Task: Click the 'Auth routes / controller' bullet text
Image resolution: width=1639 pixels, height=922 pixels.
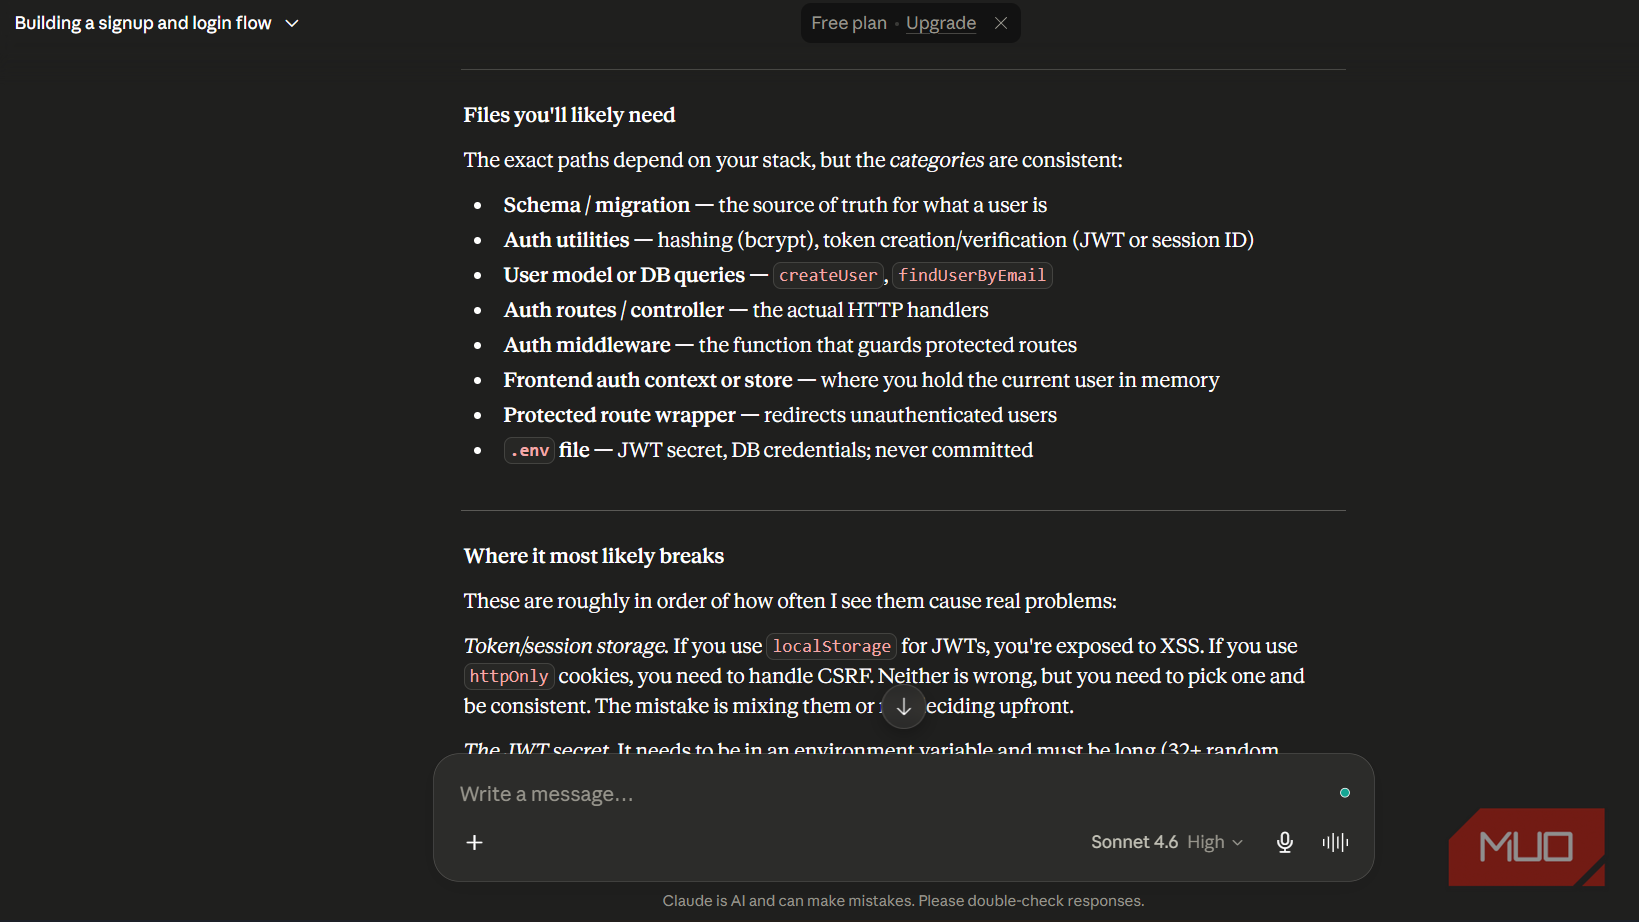Action: [614, 310]
